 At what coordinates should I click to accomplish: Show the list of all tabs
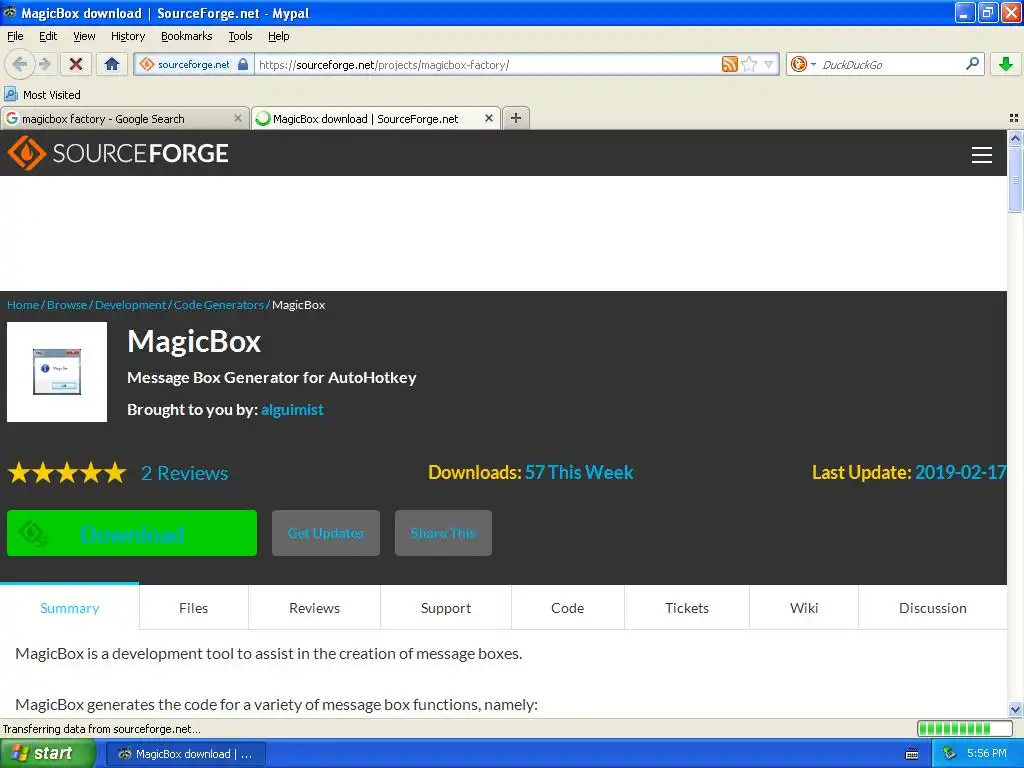(x=1014, y=118)
